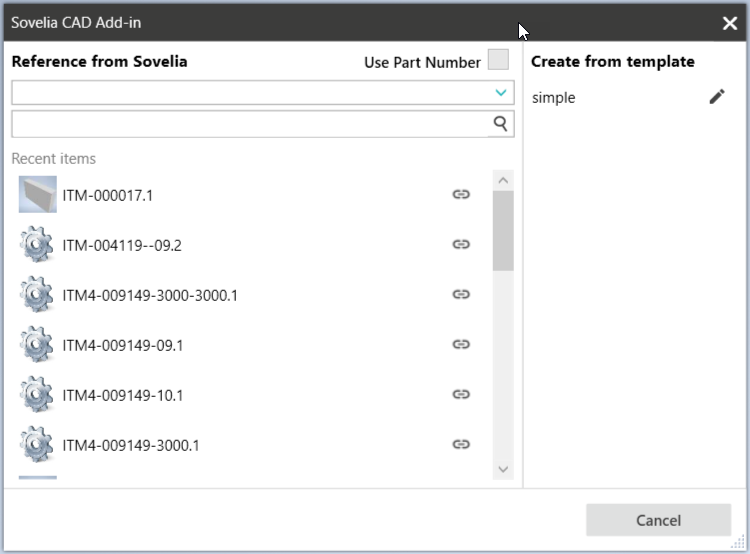
Task: Click the recent items scroll down arrow
Action: coord(503,469)
